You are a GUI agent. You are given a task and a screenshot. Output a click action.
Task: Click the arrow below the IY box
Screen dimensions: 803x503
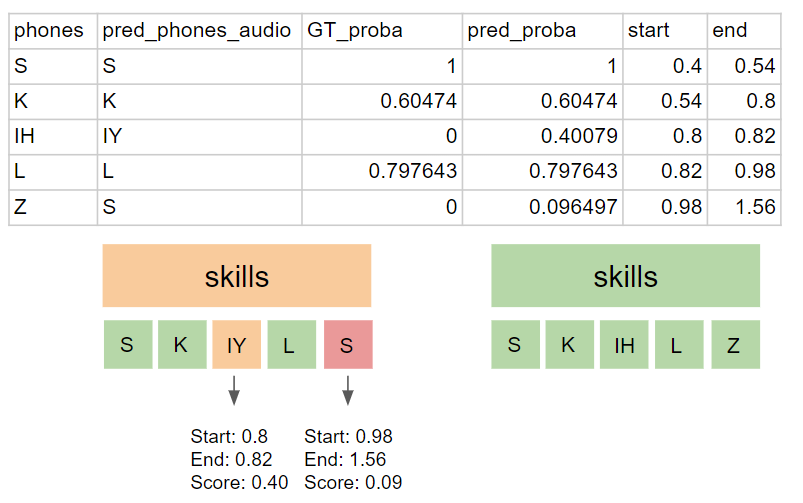pyautogui.click(x=234, y=391)
